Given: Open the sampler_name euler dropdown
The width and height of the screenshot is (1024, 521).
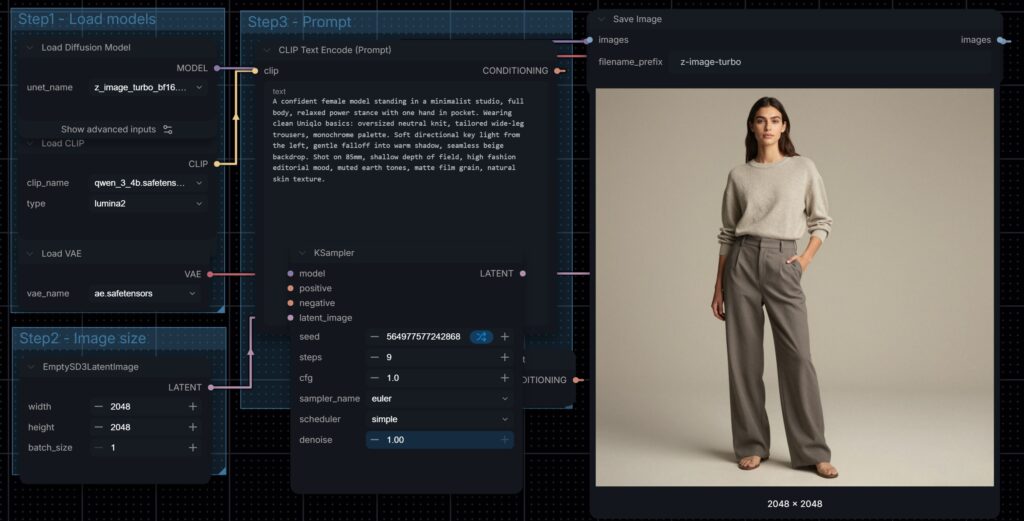Looking at the screenshot, I should click(440, 399).
